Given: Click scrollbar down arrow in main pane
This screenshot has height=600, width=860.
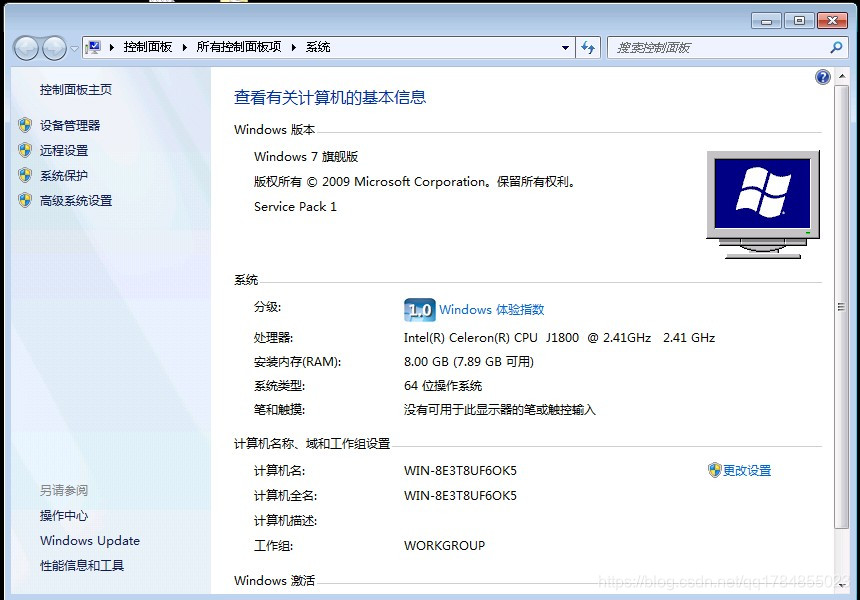Looking at the screenshot, I should [841, 585].
